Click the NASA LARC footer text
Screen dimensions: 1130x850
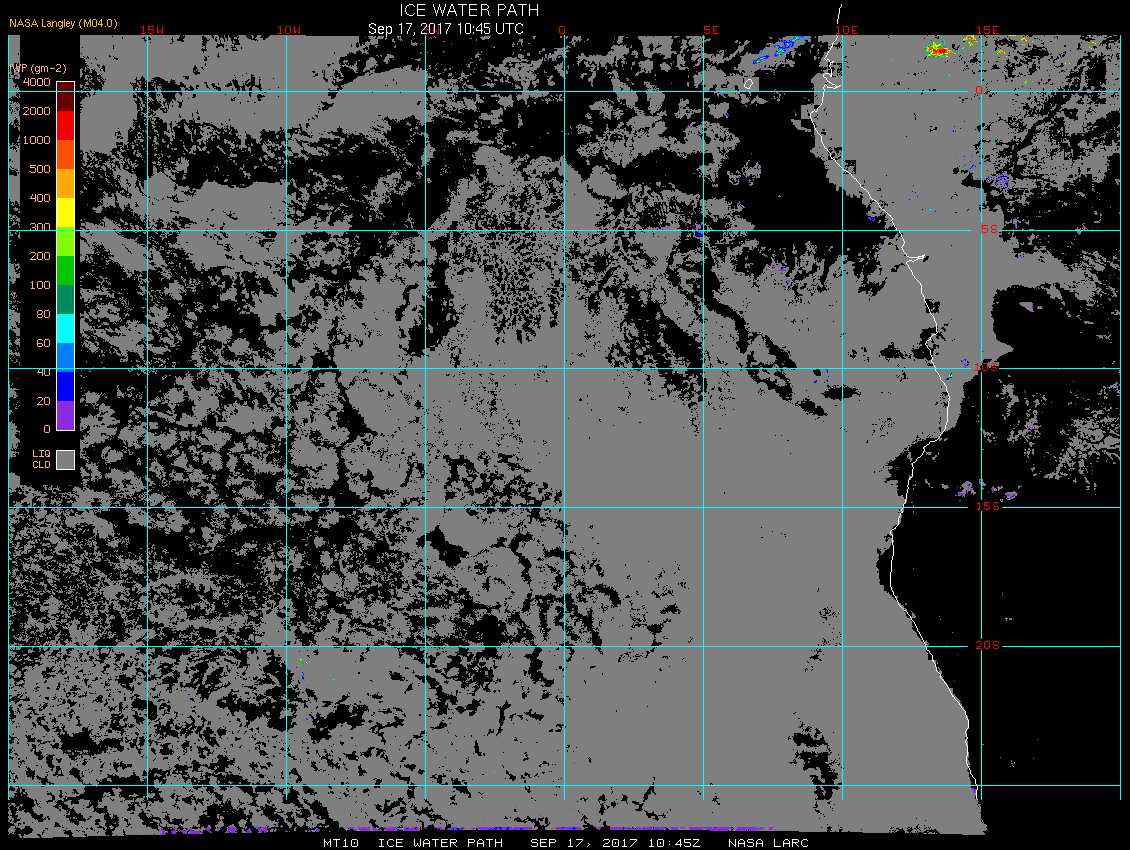[x=768, y=843]
